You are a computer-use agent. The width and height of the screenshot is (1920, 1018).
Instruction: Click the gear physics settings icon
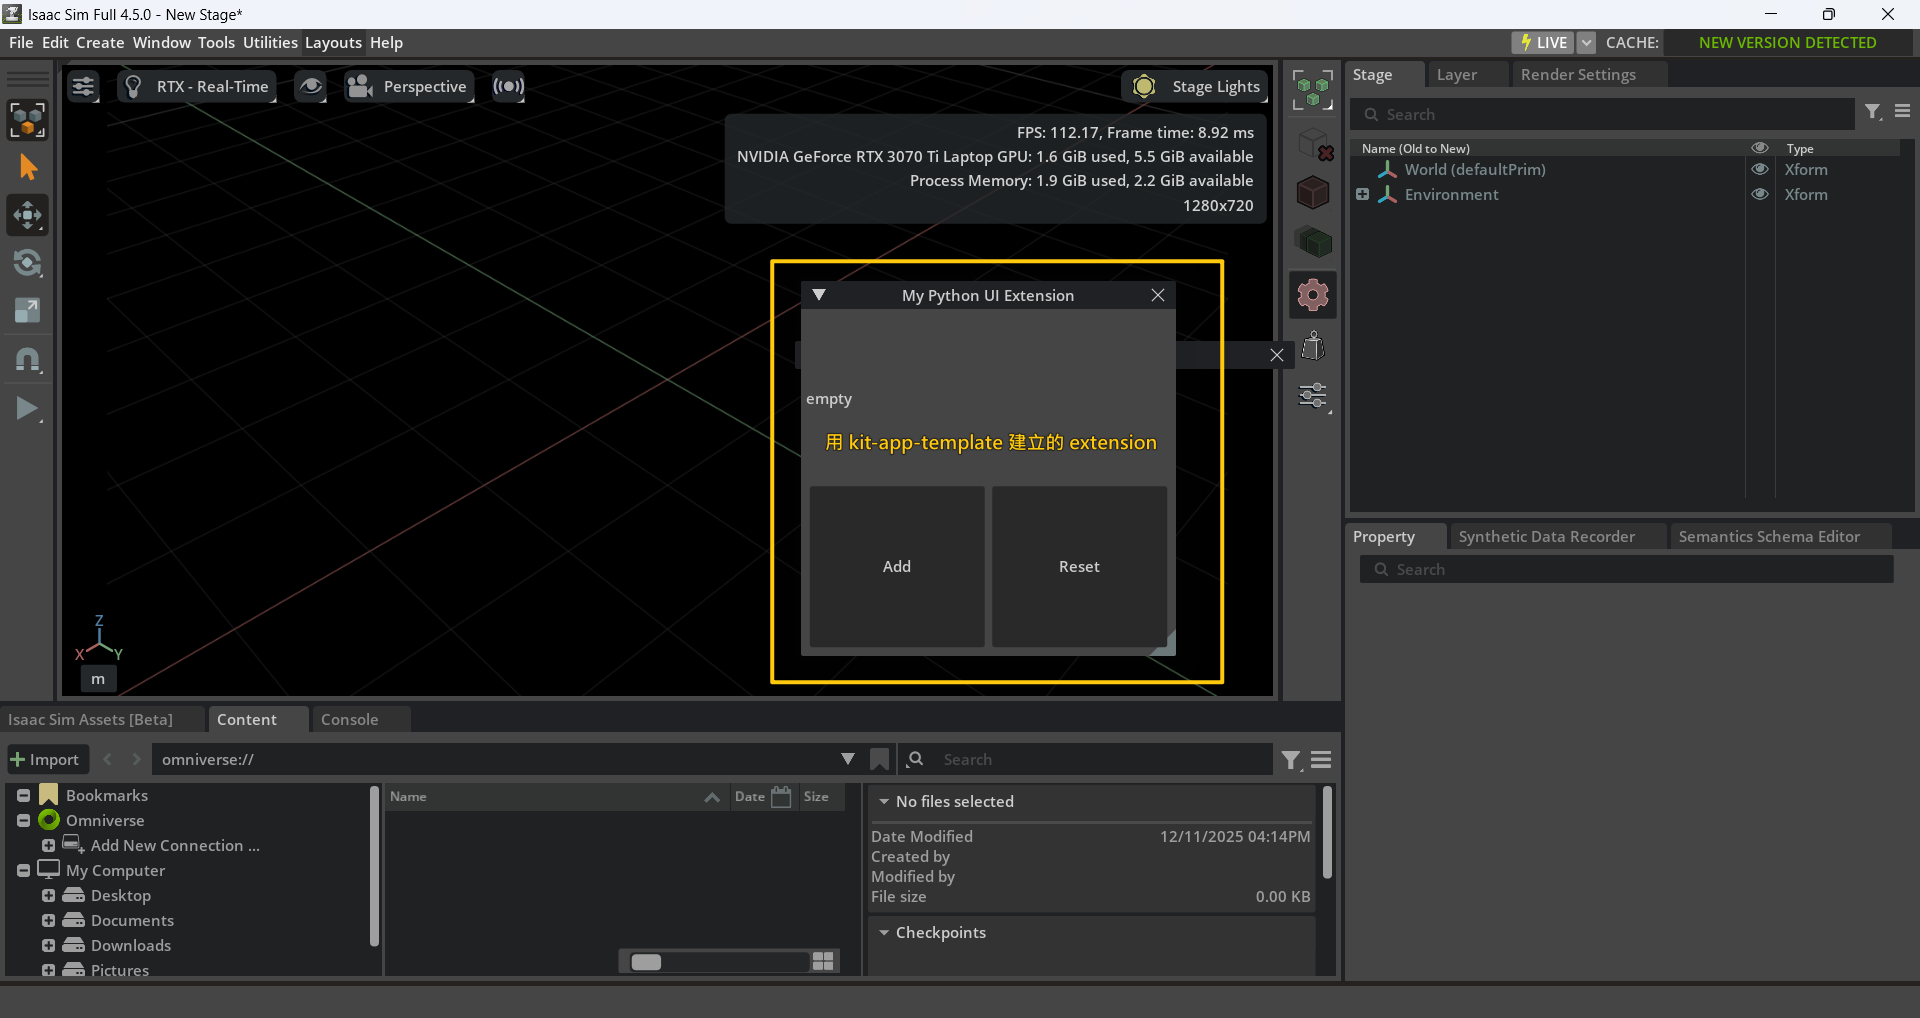click(1312, 295)
